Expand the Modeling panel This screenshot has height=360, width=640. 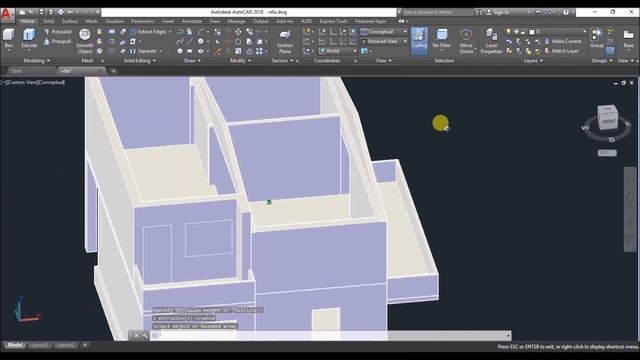(36, 60)
